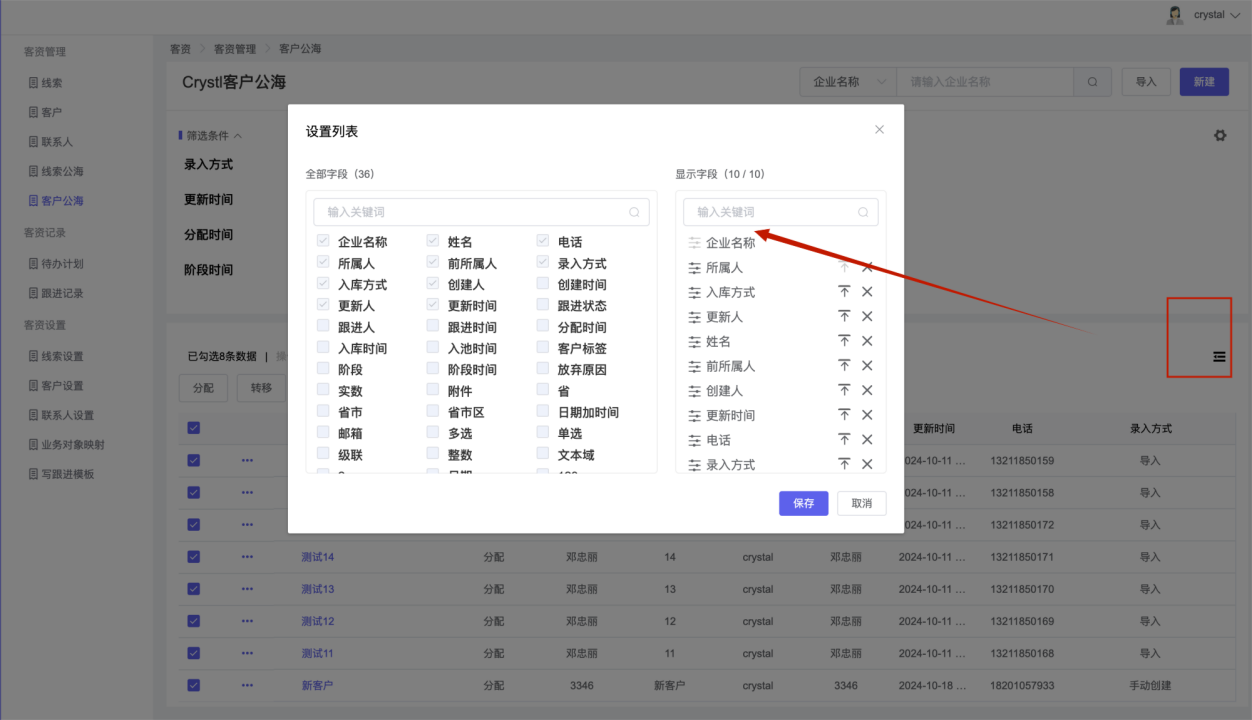Deselect the 测试13 row checkbox
Image resolution: width=1252 pixels, height=720 pixels.
pyautogui.click(x=194, y=589)
